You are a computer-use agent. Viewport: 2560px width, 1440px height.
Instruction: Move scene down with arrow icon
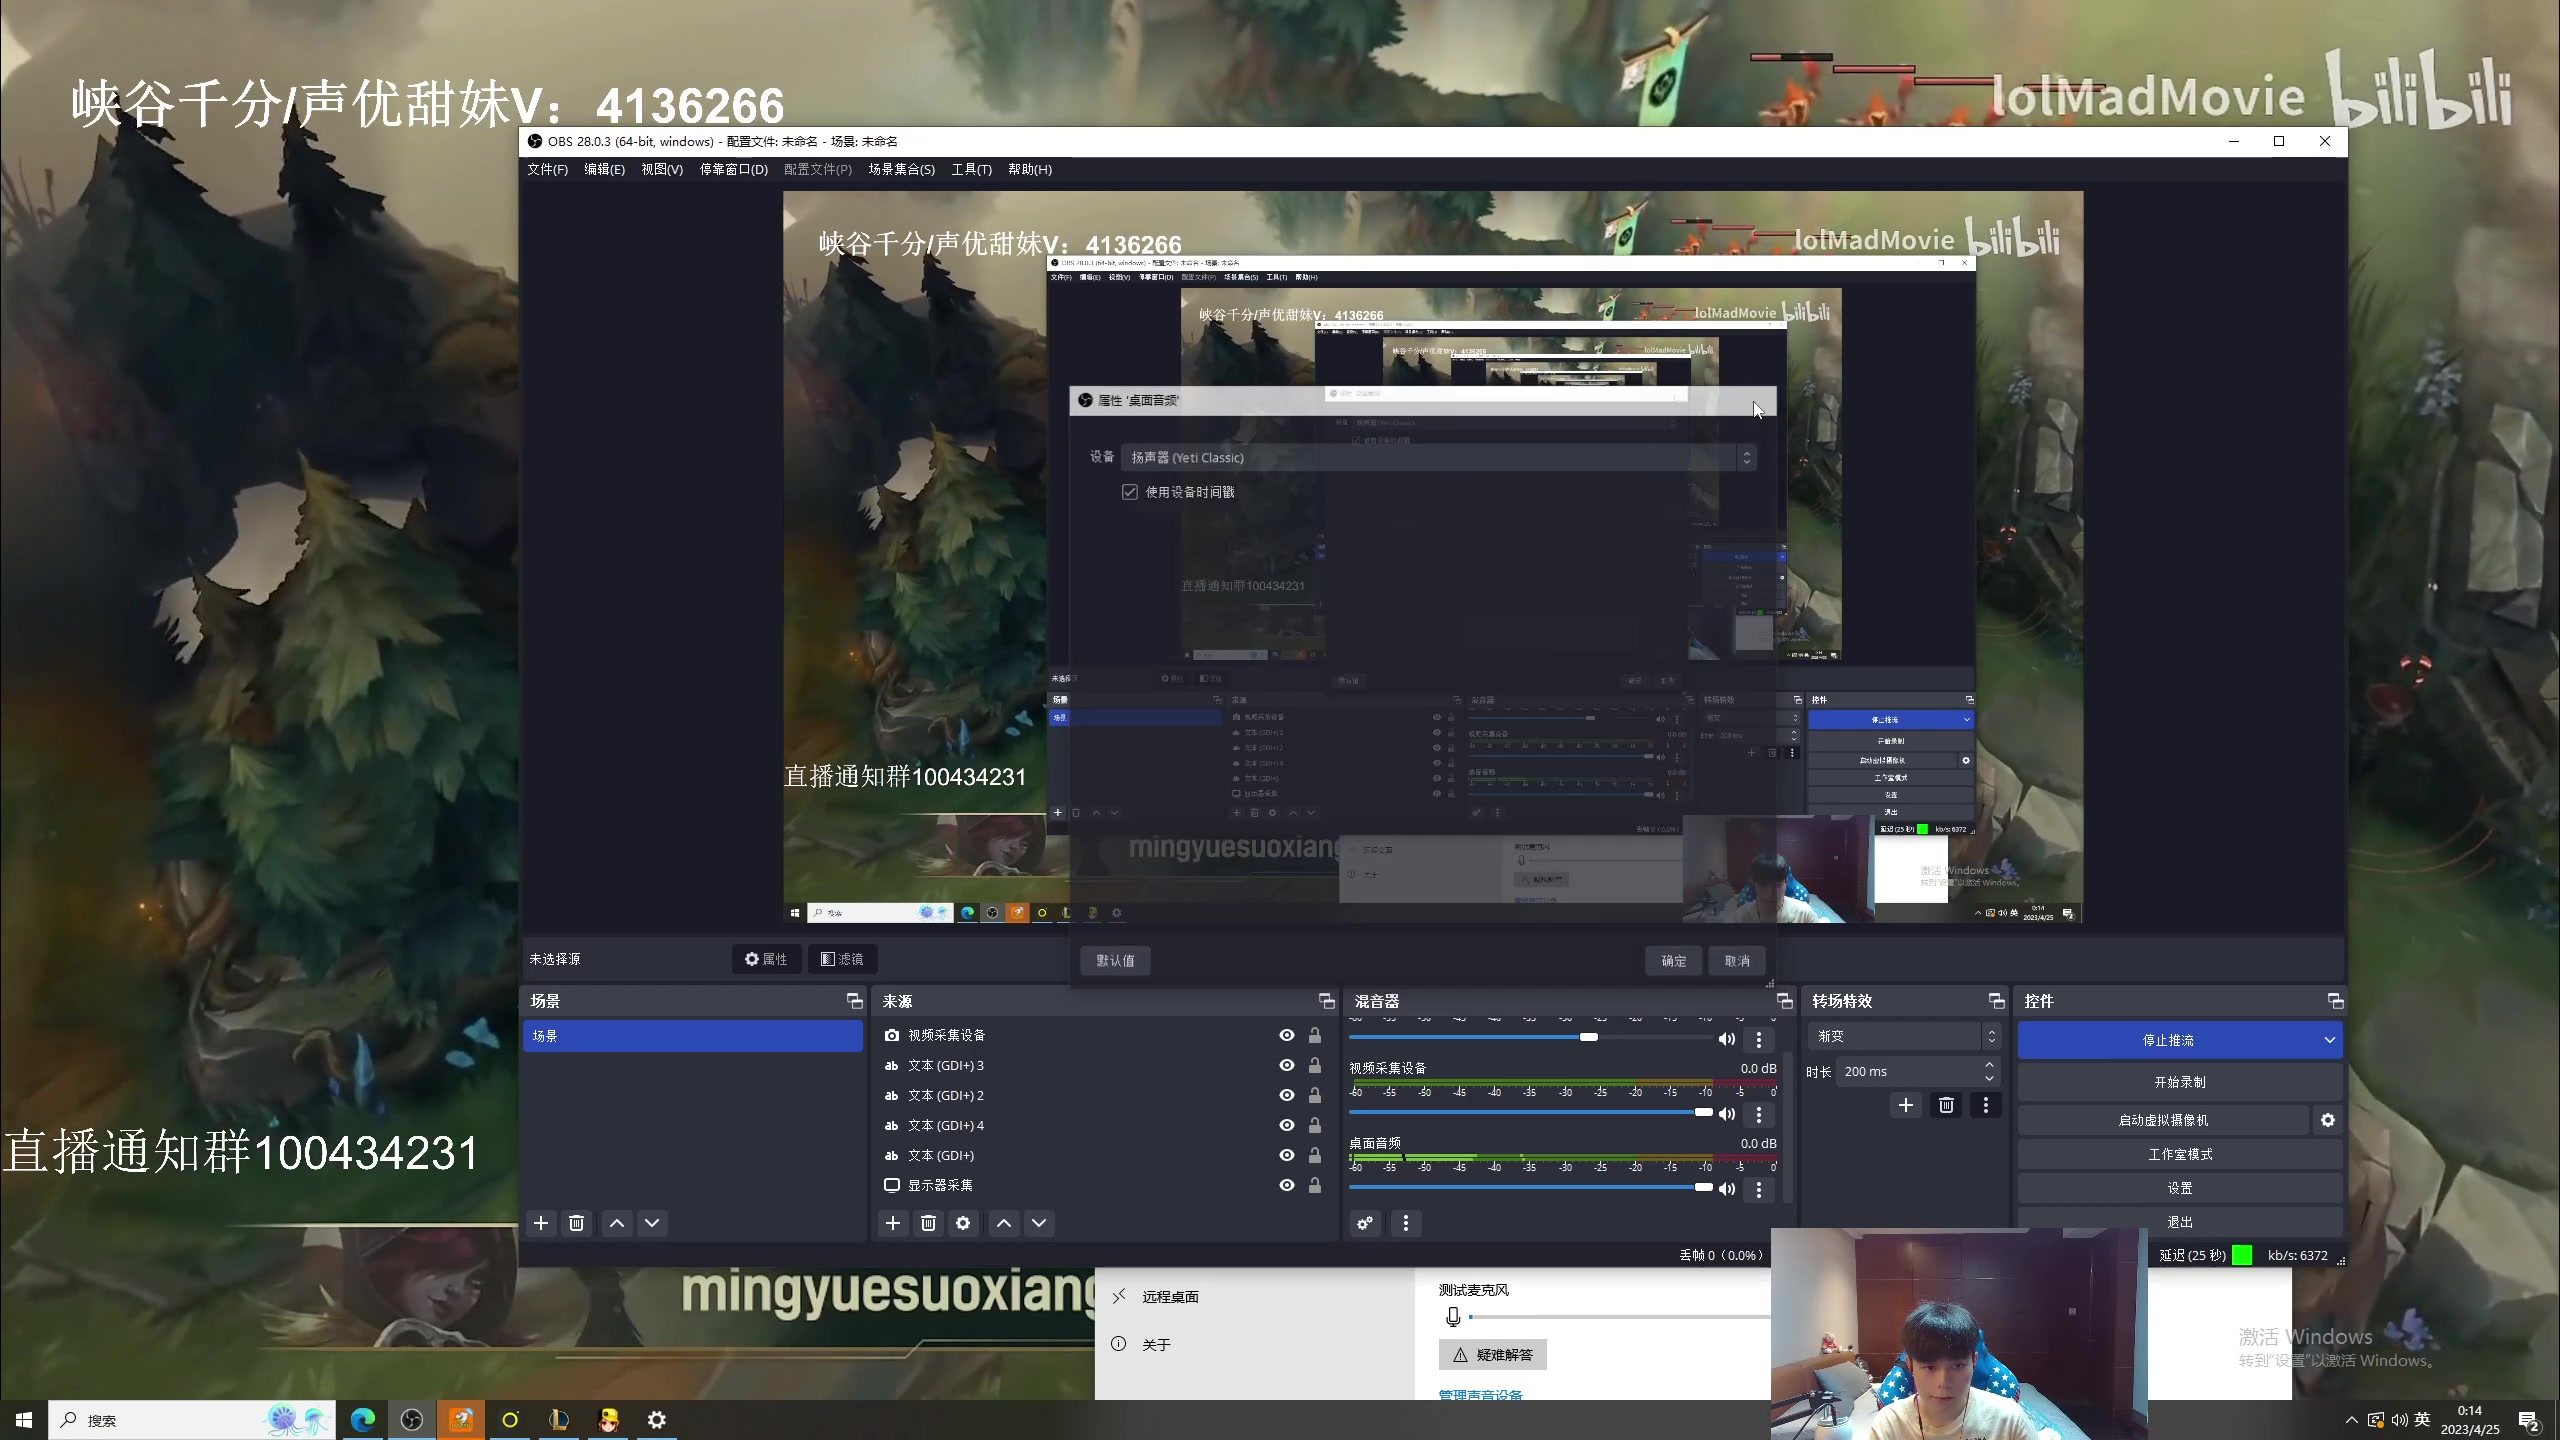(652, 1223)
